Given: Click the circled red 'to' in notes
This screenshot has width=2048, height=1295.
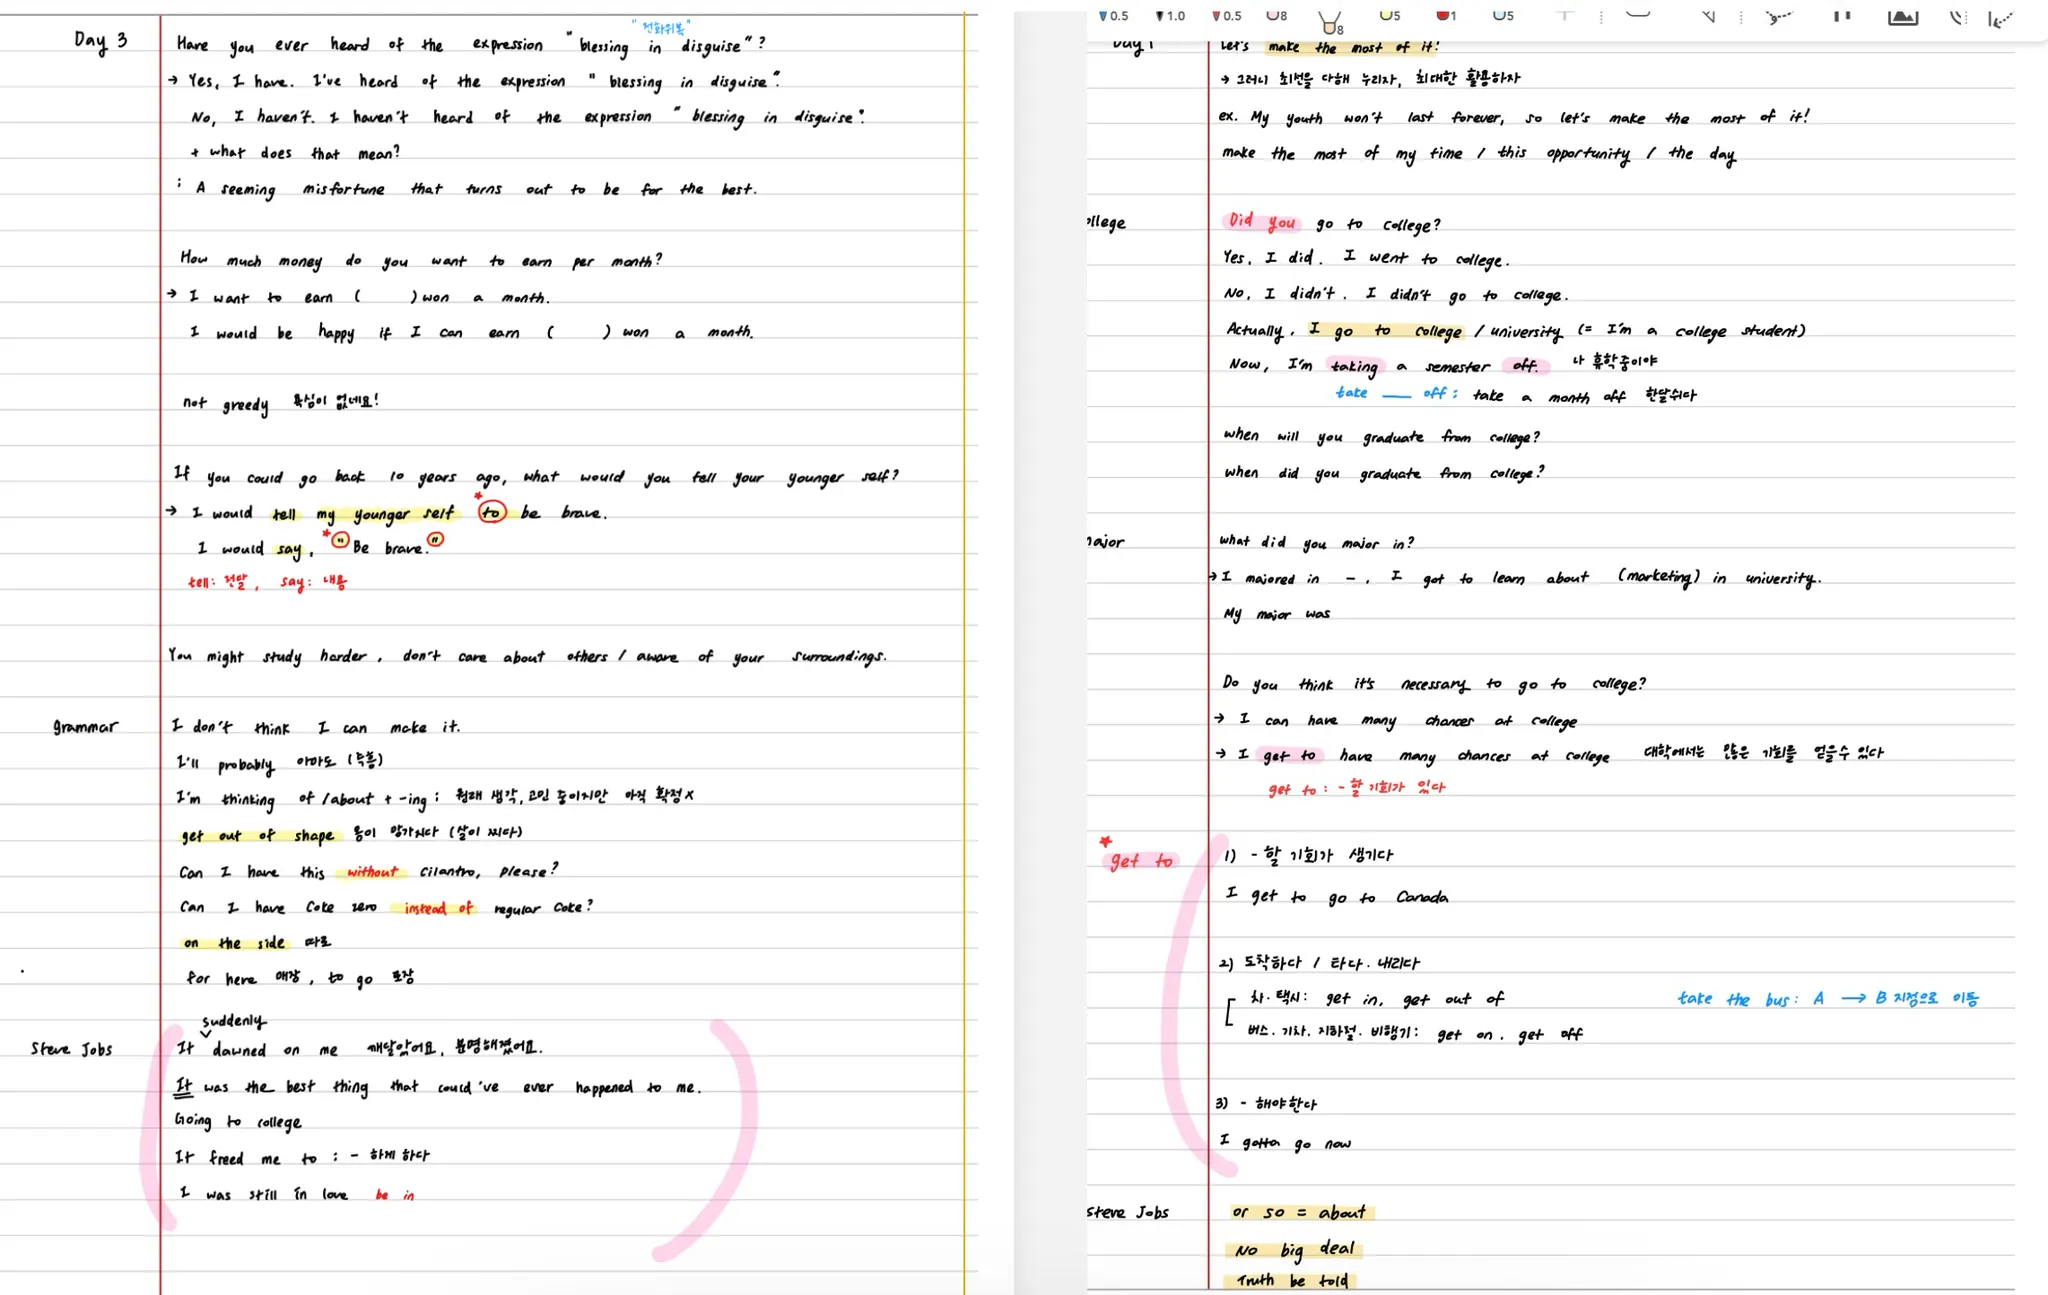Looking at the screenshot, I should 491,512.
